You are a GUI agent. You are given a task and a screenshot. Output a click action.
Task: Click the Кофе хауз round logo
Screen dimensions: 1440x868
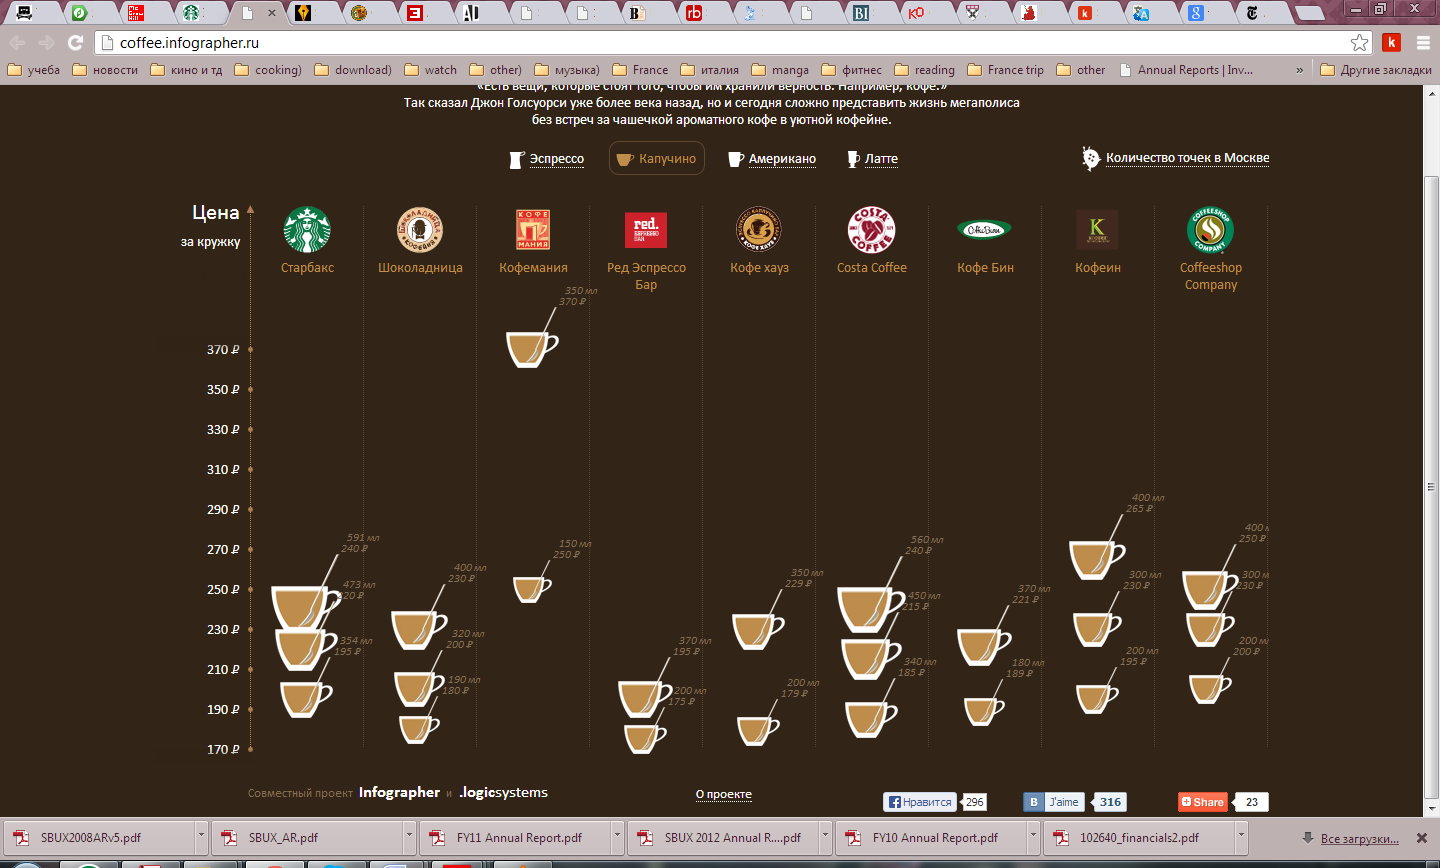click(x=759, y=230)
